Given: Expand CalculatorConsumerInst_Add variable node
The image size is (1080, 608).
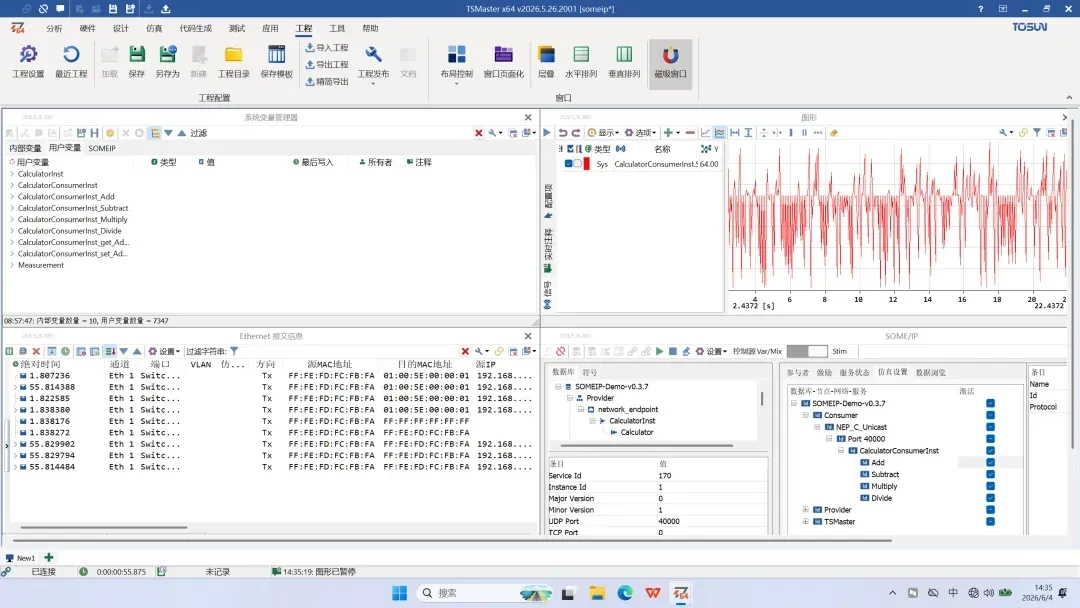Looking at the screenshot, I should [12, 196].
